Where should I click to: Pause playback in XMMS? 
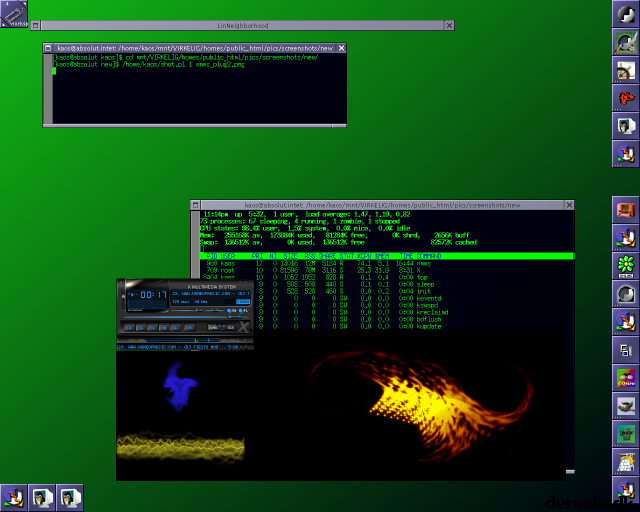[x=153, y=328]
